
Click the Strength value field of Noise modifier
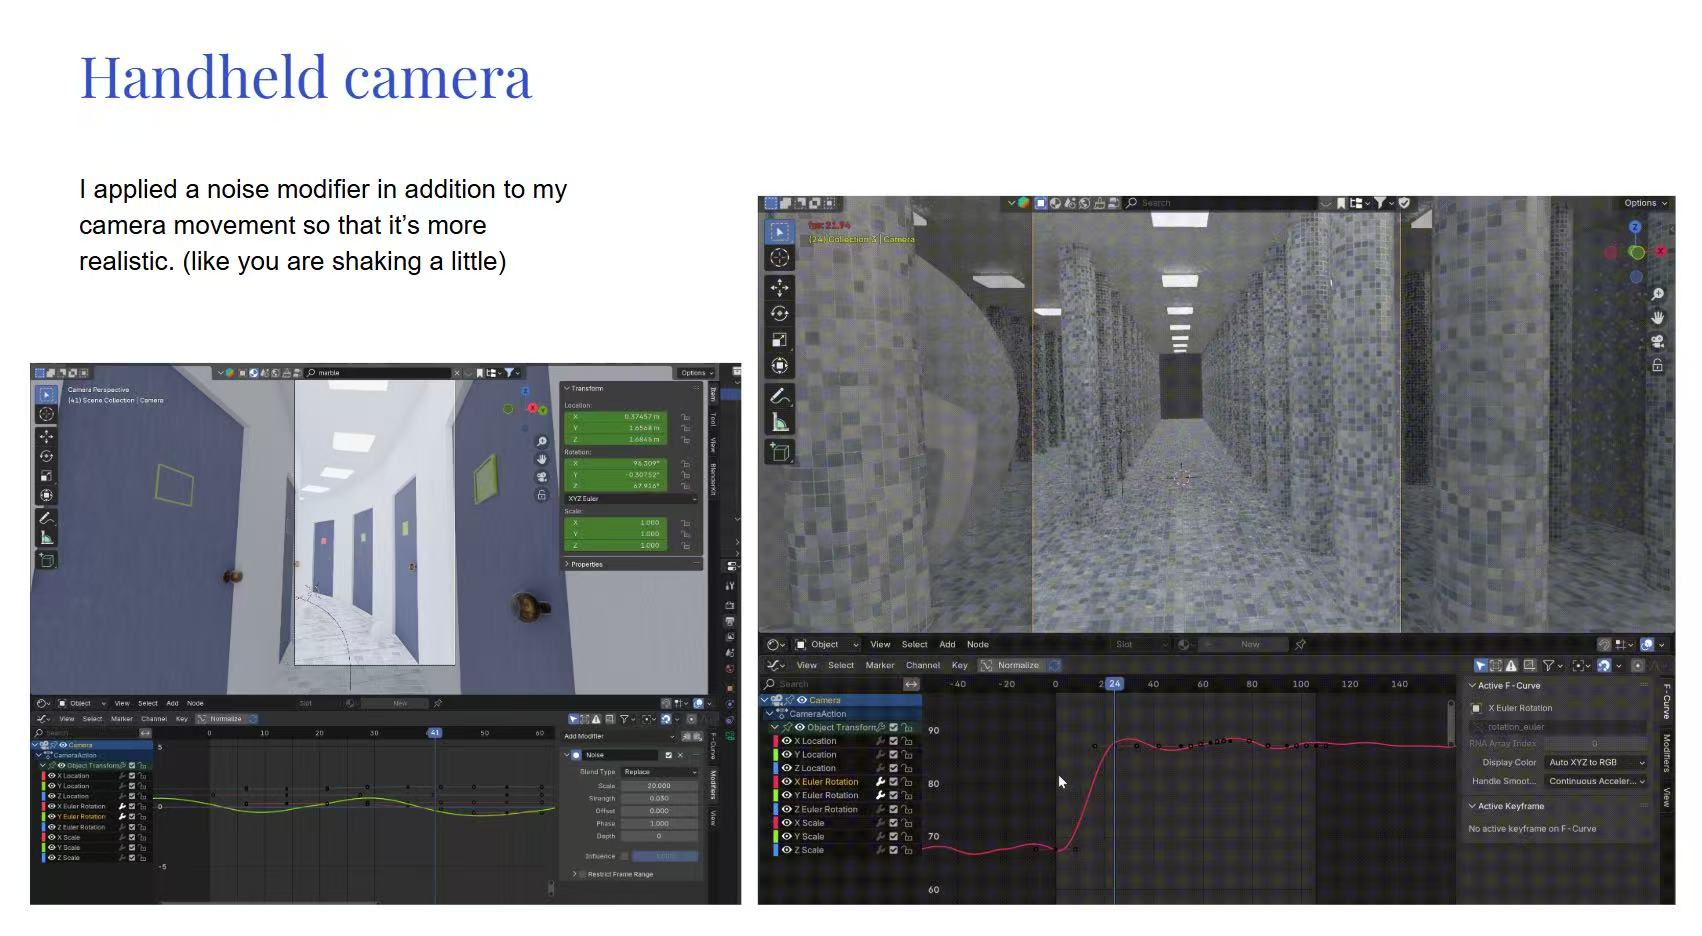click(x=658, y=798)
